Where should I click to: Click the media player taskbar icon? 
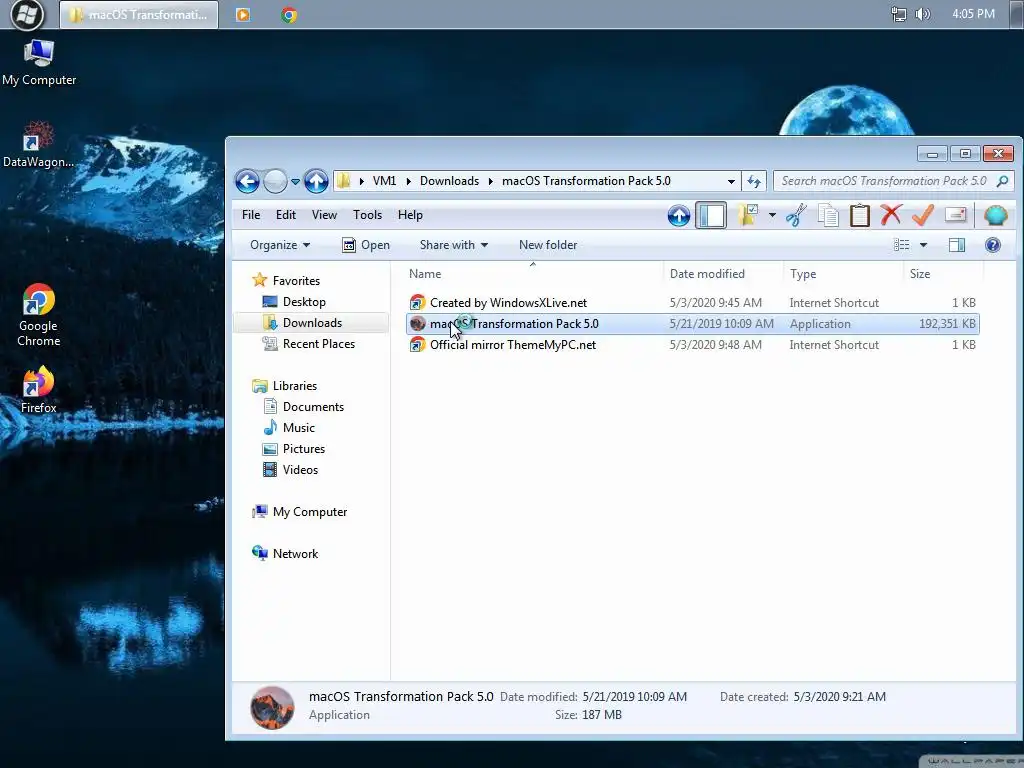[x=243, y=14]
